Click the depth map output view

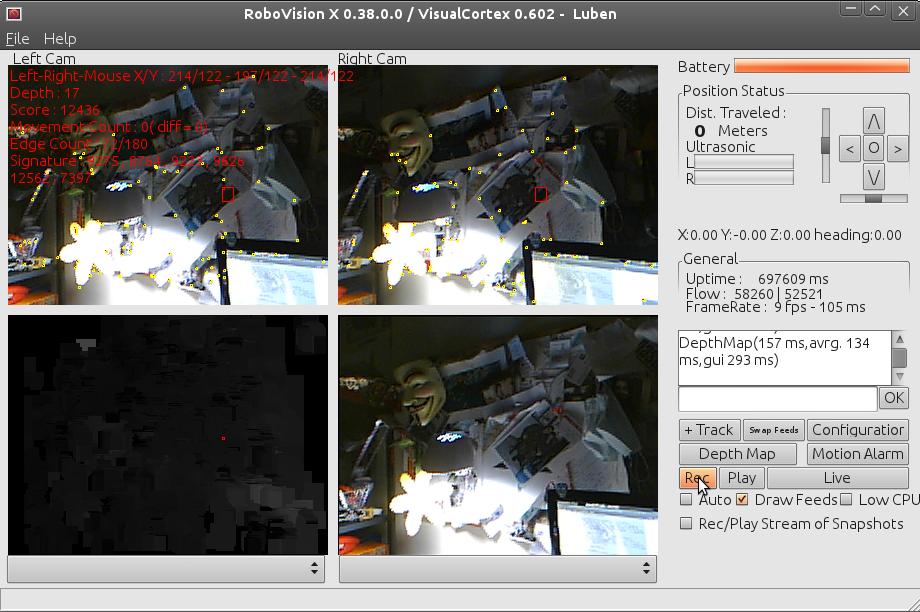[x=168, y=435]
